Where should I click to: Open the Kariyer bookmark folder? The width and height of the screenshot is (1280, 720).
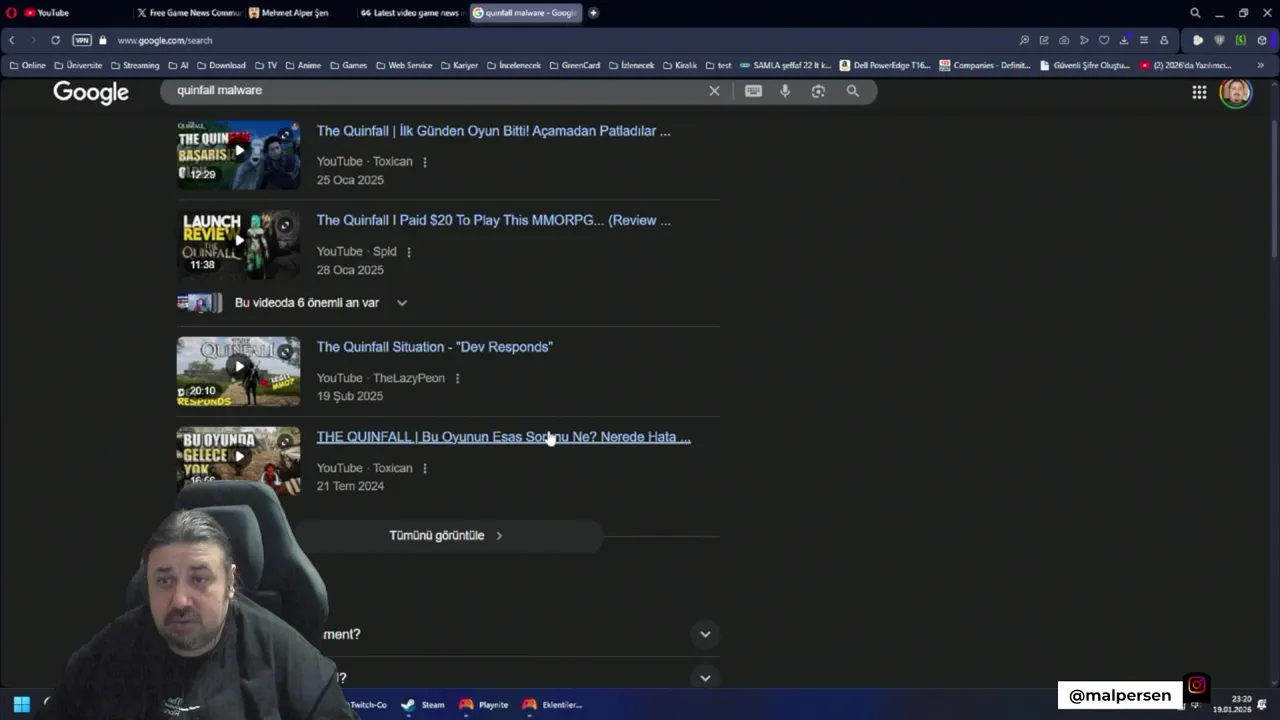coord(459,65)
